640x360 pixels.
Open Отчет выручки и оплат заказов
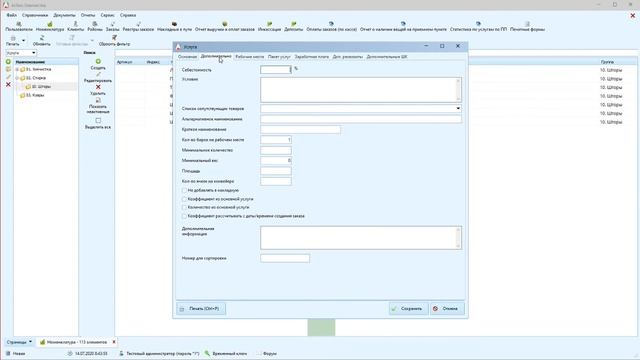point(224,24)
